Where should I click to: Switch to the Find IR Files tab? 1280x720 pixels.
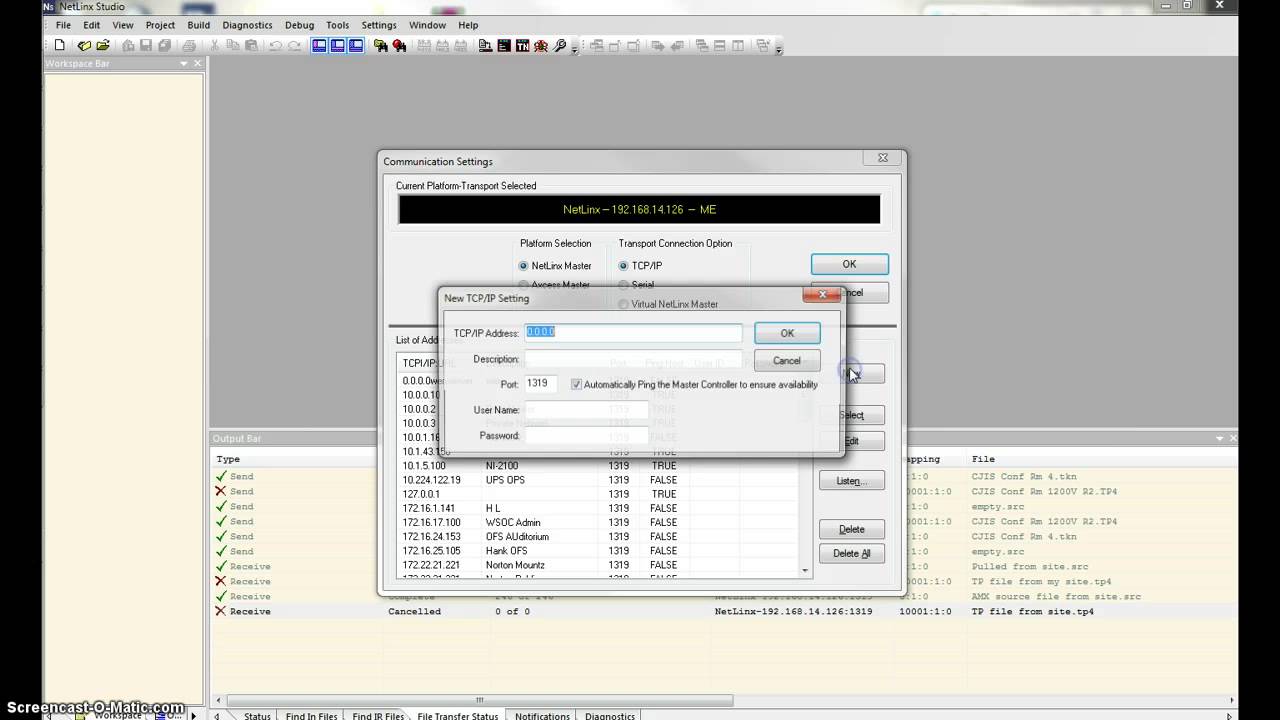(378, 716)
